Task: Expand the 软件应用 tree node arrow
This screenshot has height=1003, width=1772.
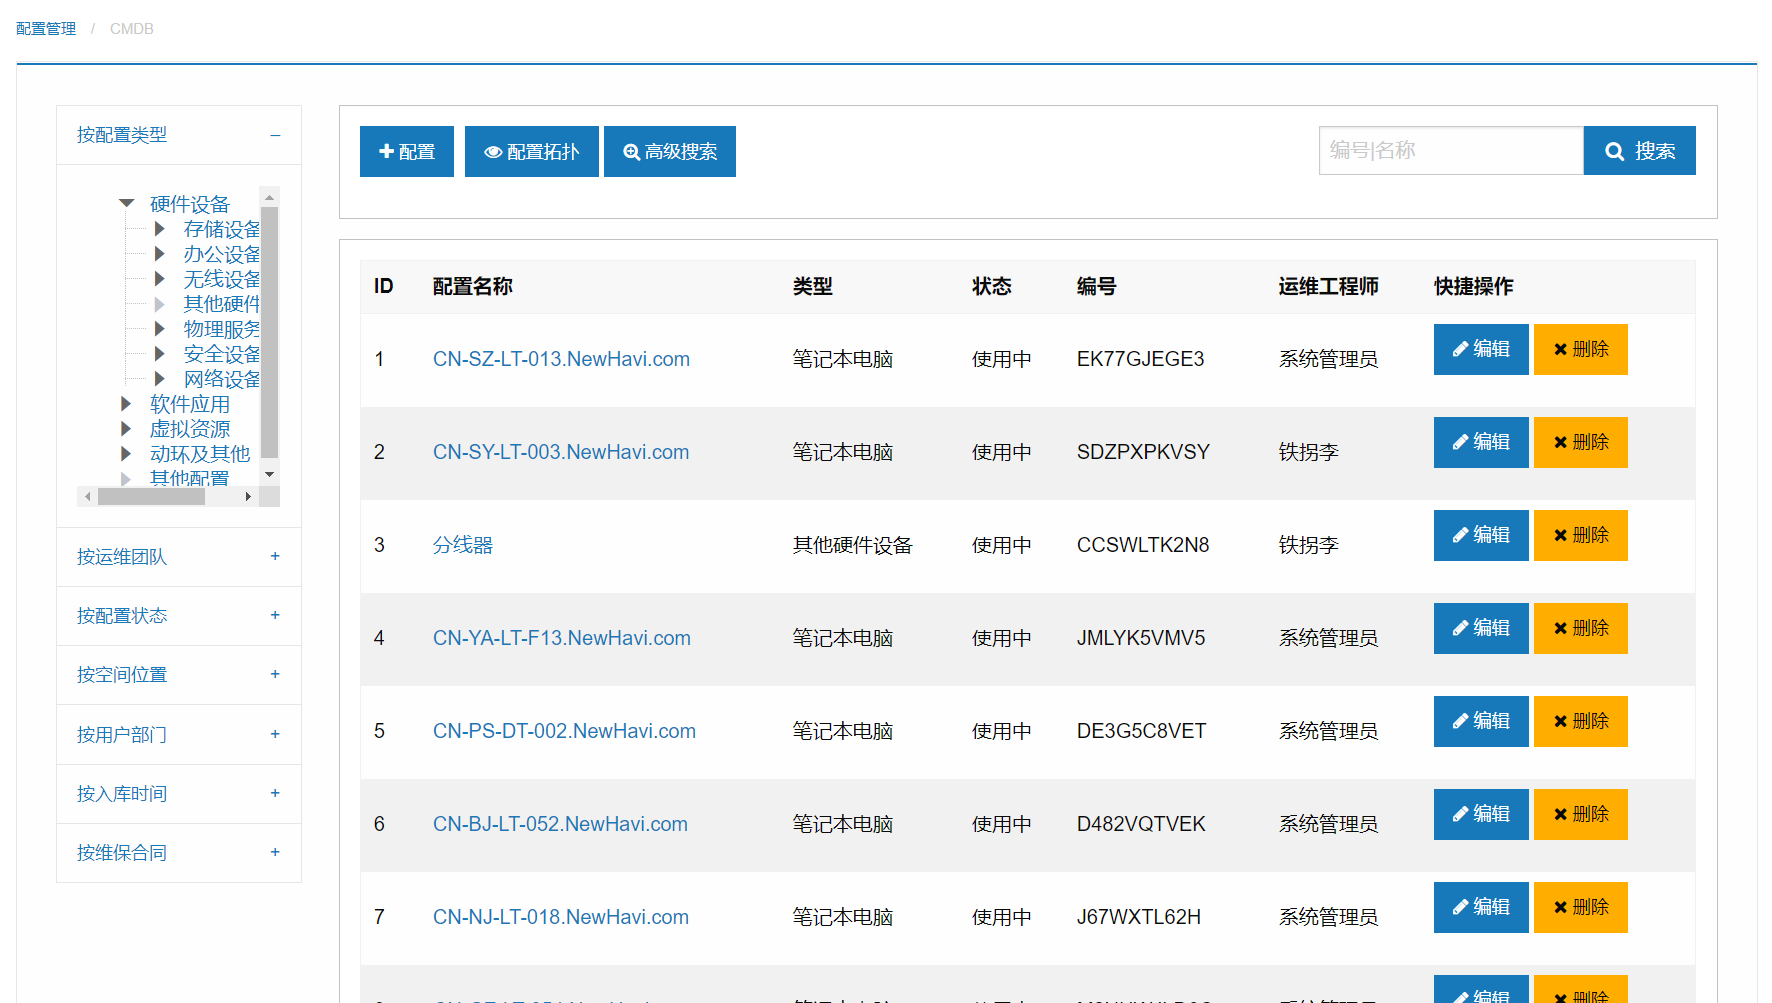Action: pos(126,404)
